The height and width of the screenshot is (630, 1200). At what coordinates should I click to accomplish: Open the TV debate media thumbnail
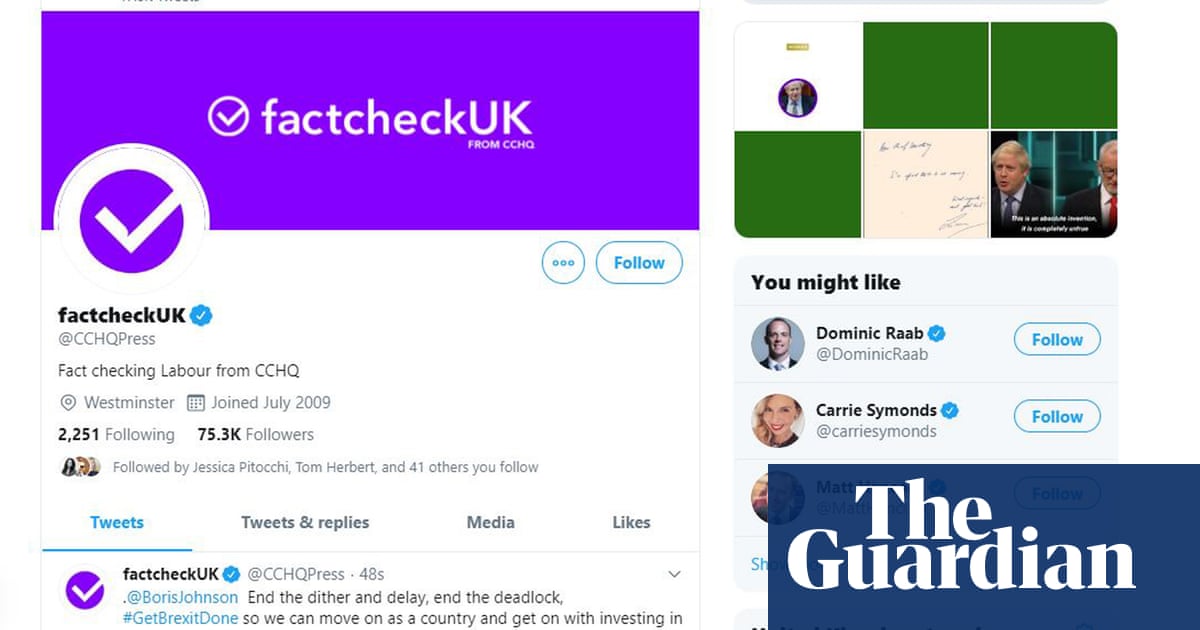click(1054, 185)
